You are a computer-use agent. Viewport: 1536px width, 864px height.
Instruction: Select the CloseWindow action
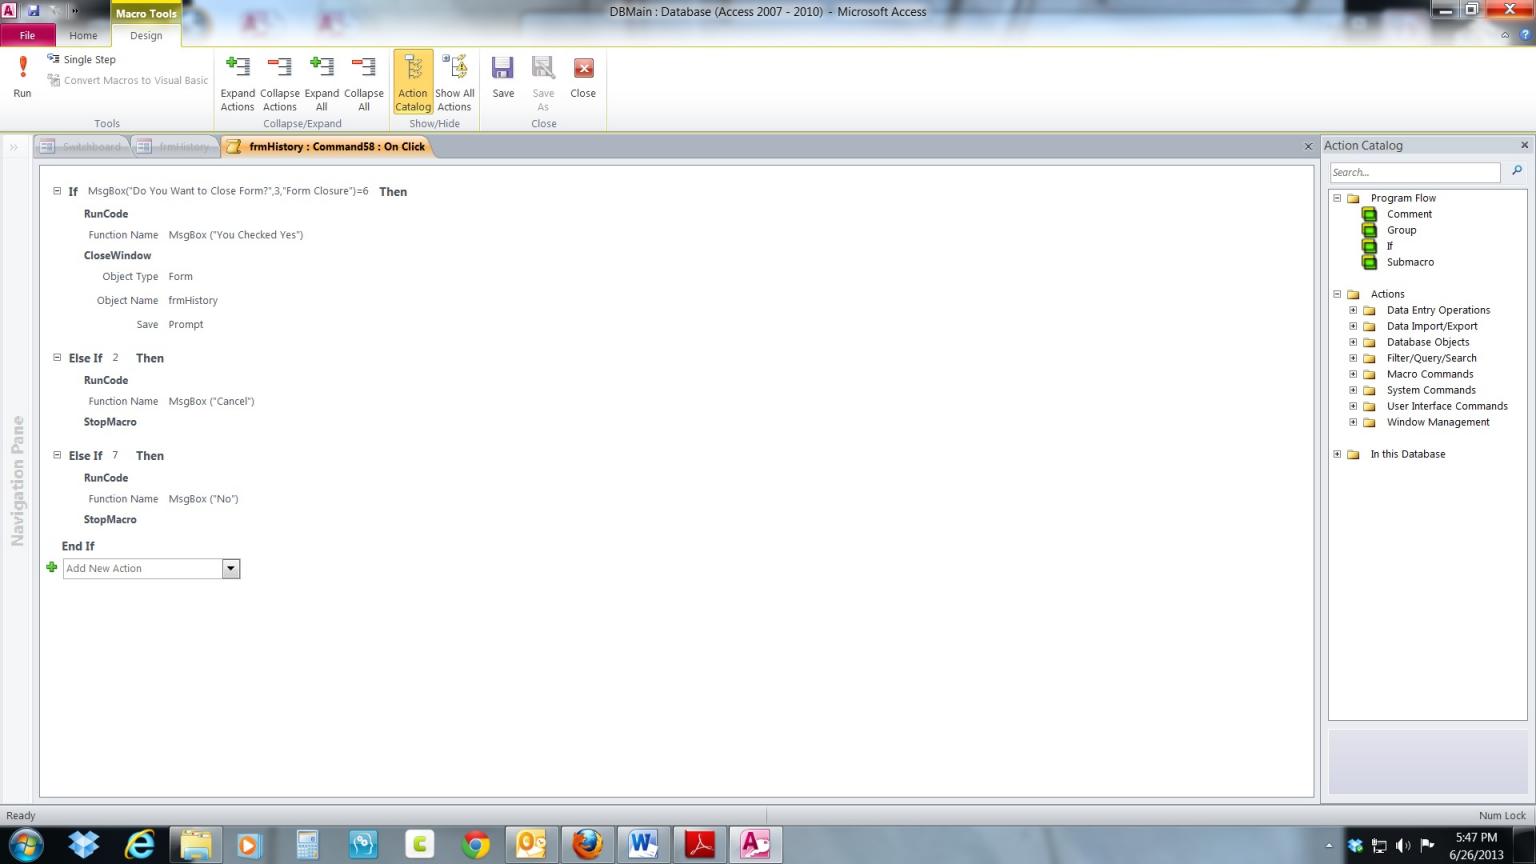click(x=118, y=255)
